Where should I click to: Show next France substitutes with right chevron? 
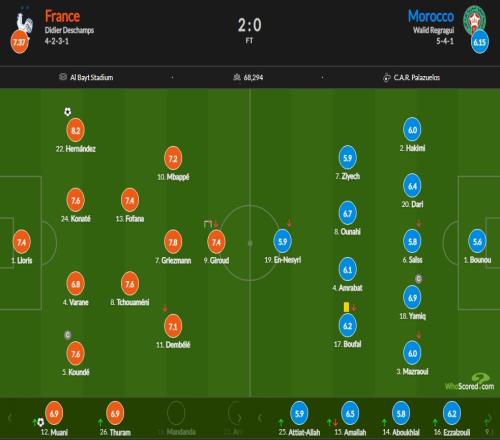point(239,418)
